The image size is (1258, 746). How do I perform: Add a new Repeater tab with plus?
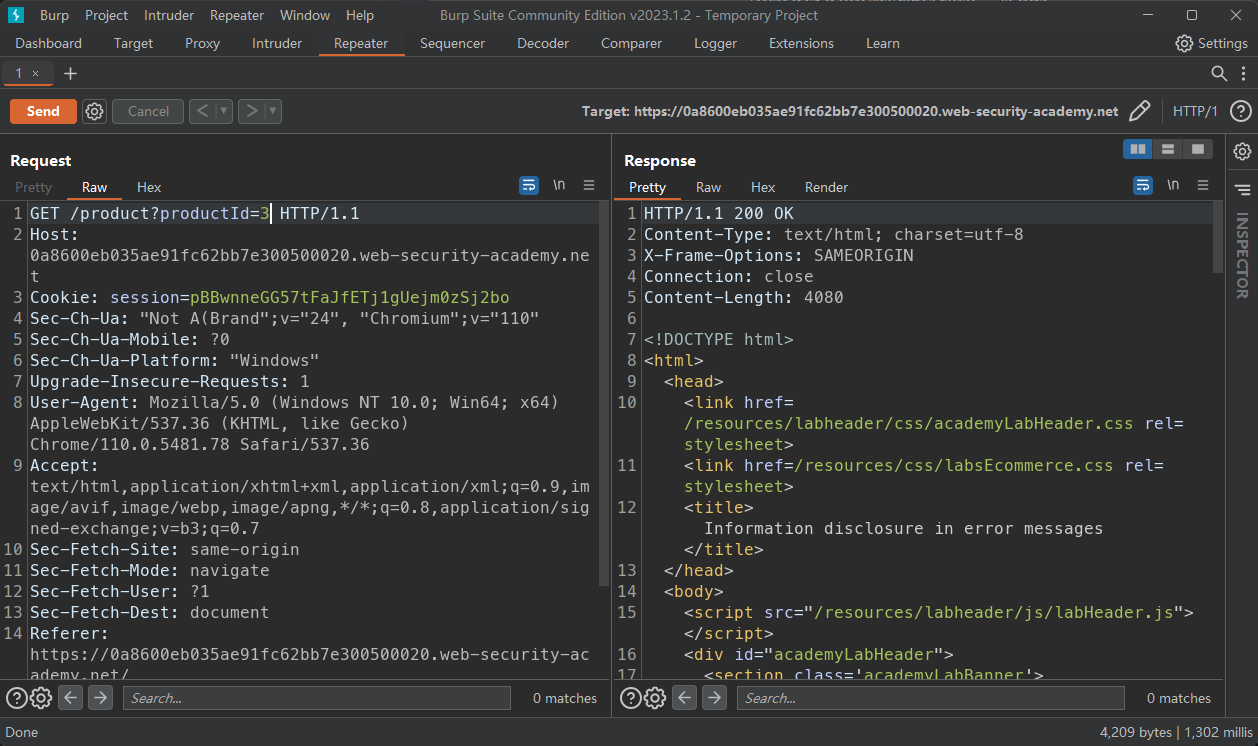70,73
